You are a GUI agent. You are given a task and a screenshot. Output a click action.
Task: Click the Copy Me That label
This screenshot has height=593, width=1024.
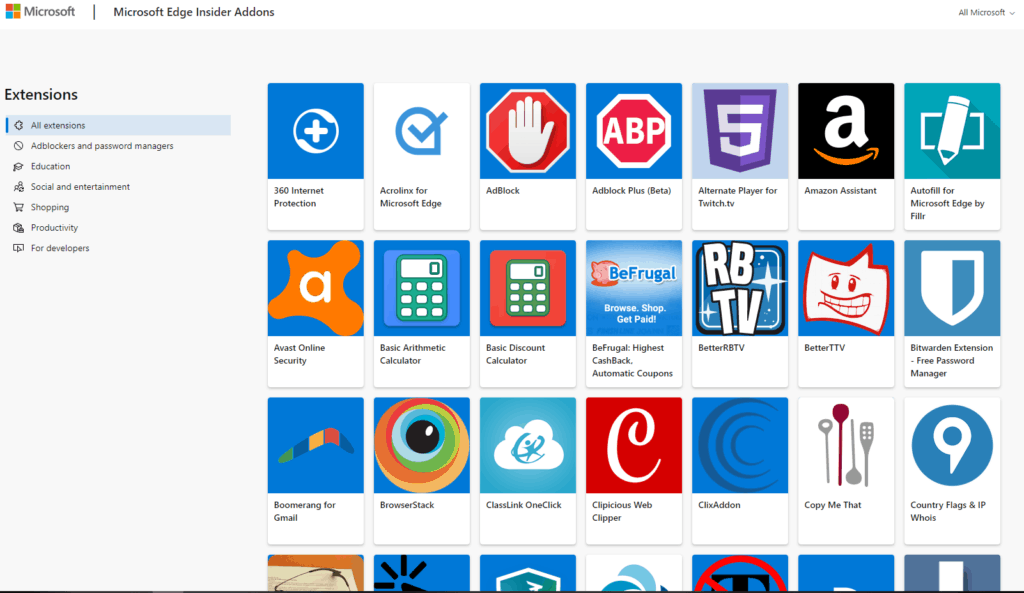[833, 505]
